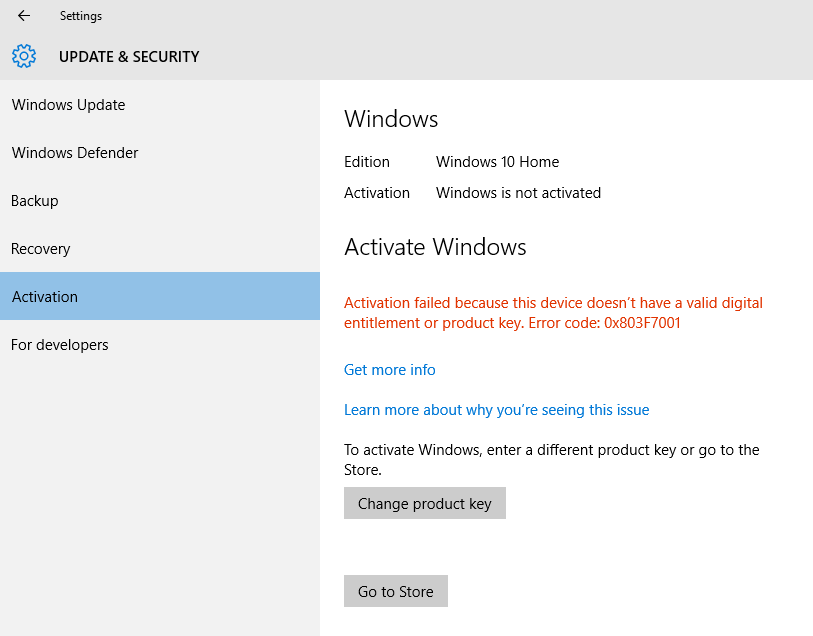The image size is (813, 636).
Task: Click the UPDATE & SECURITY page title
Action: point(129,56)
